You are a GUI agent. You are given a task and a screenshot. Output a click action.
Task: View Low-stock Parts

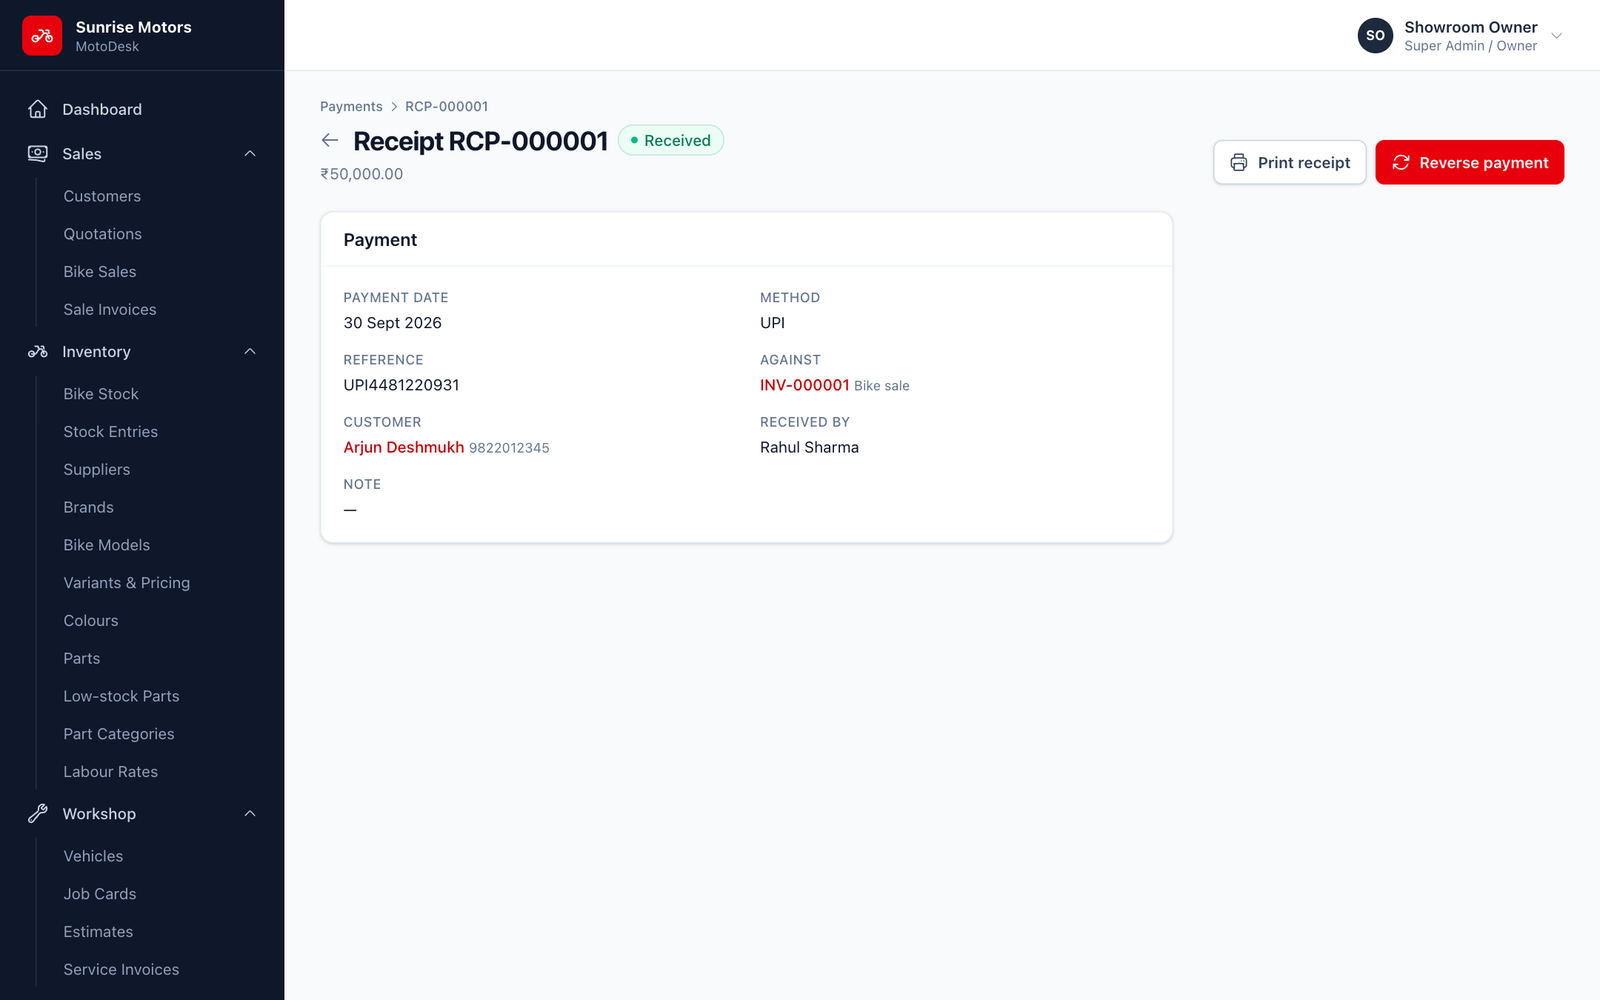coord(122,697)
